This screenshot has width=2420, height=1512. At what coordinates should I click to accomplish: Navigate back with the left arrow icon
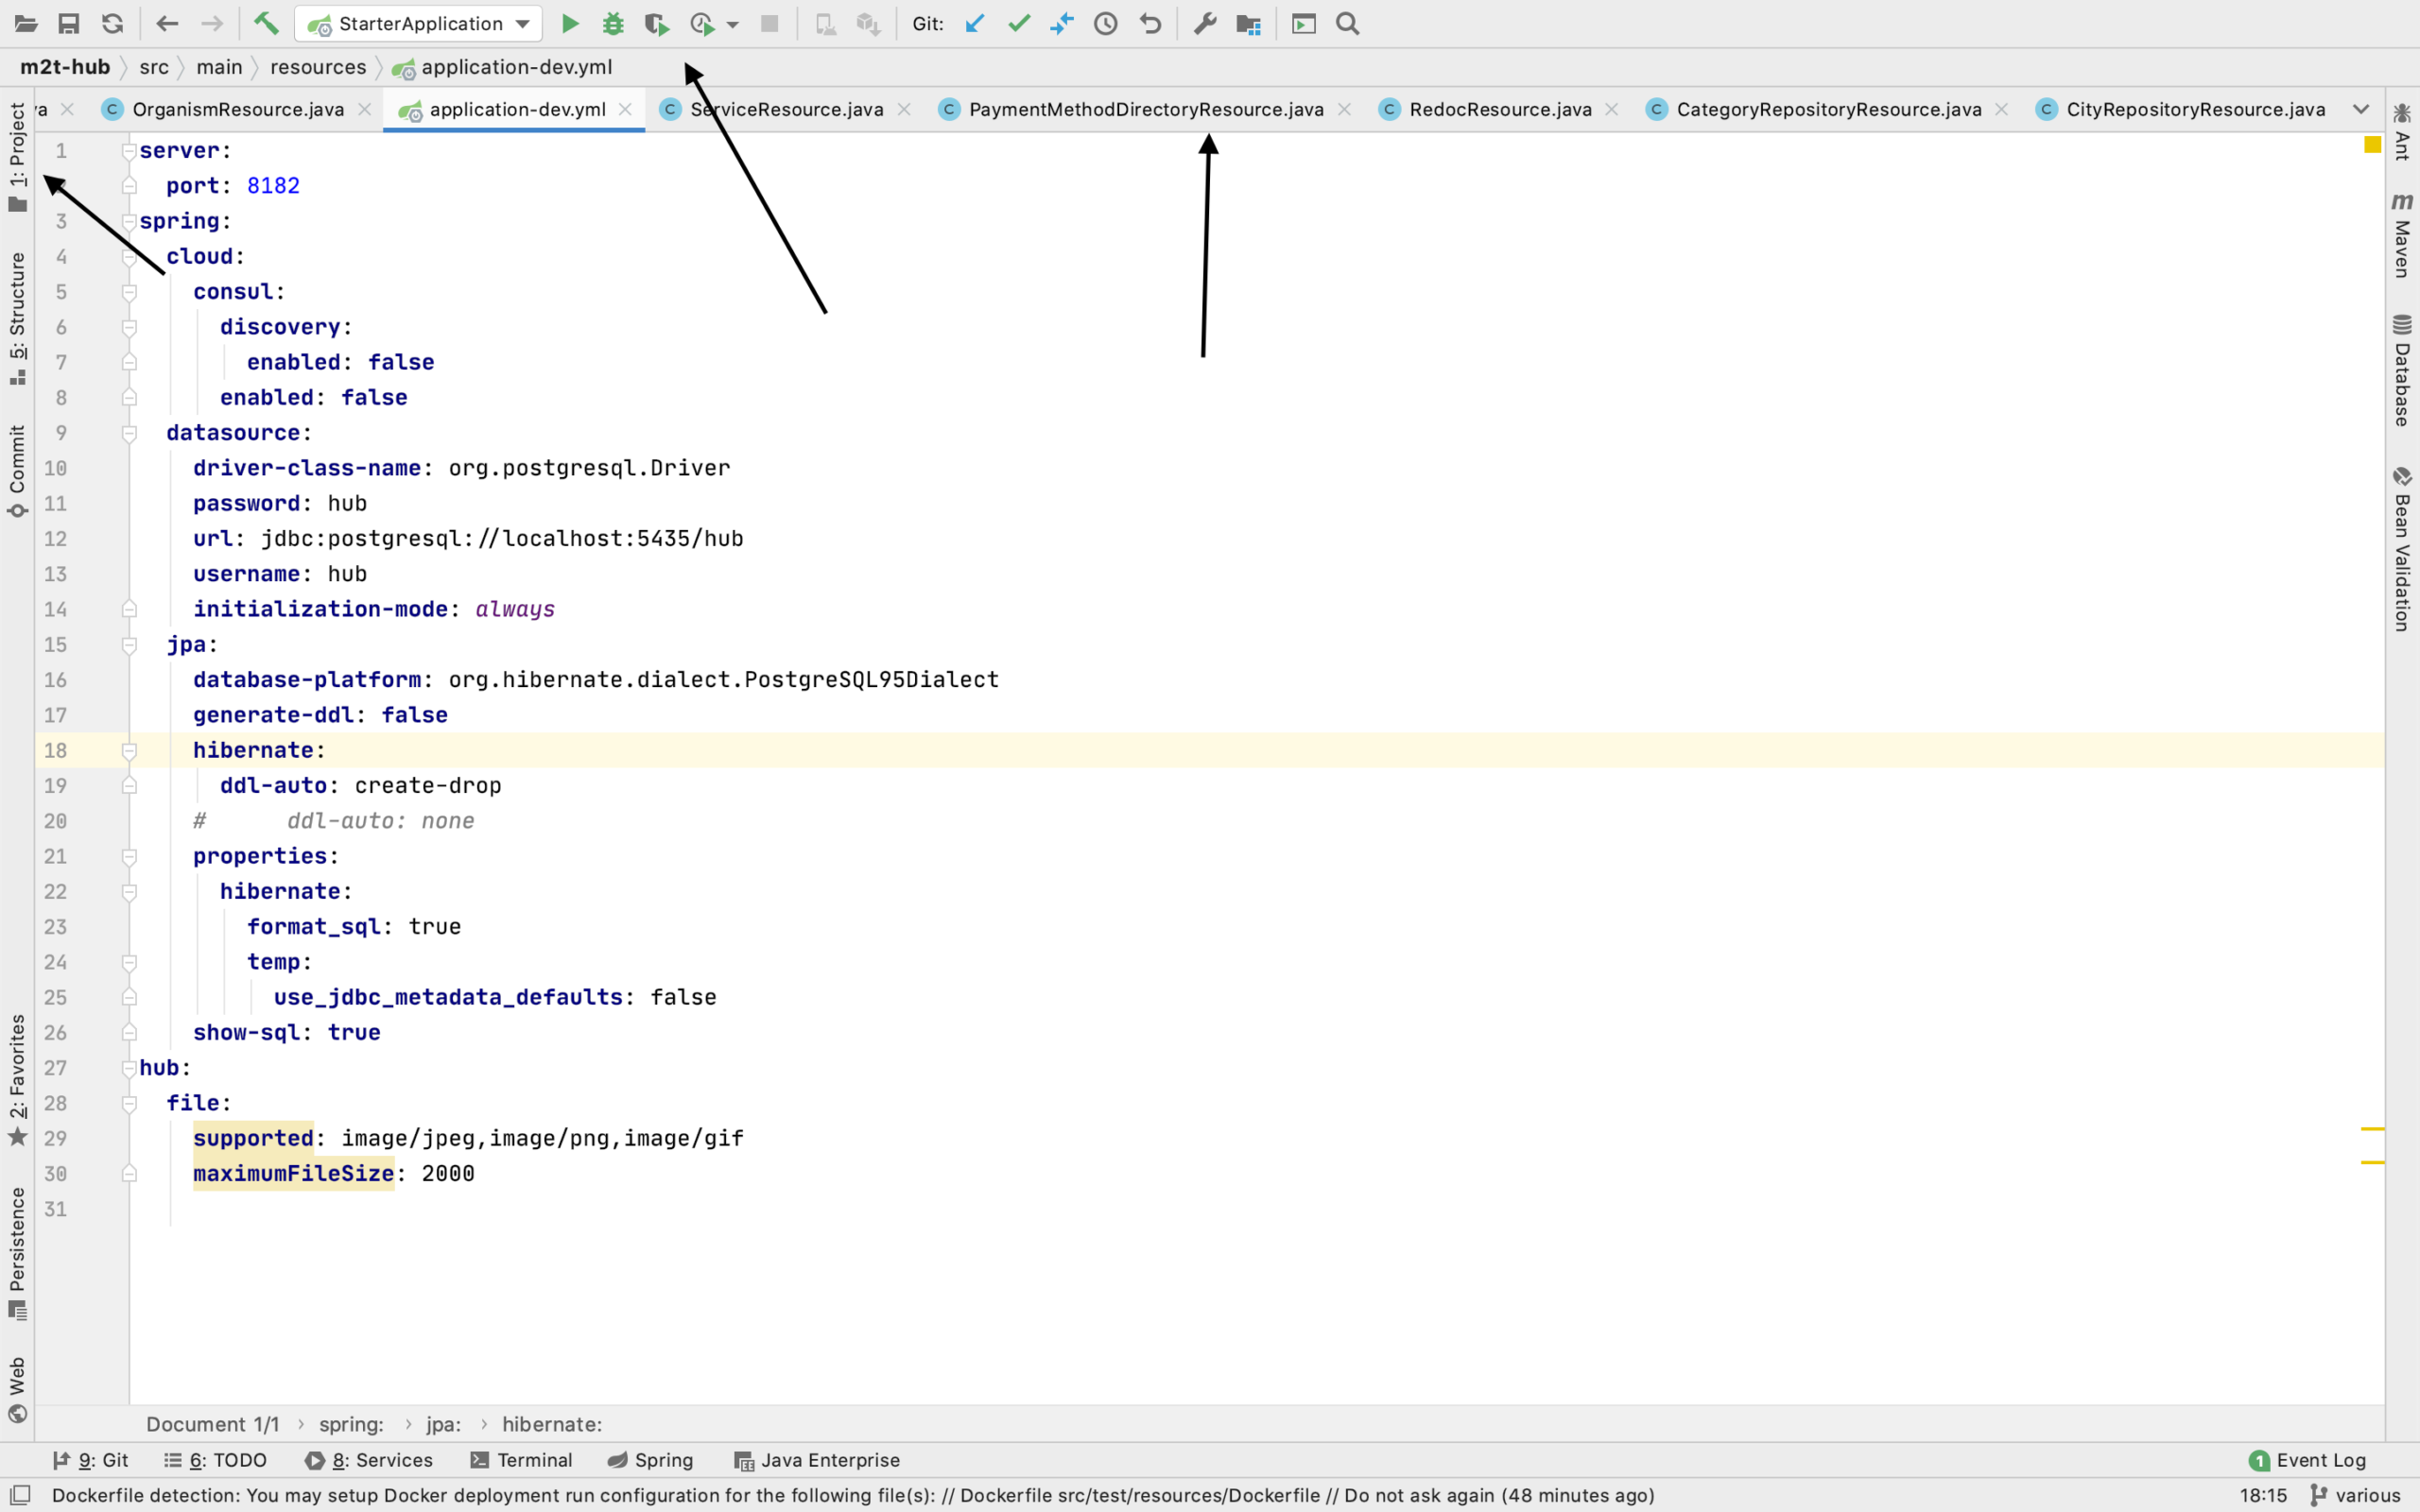point(167,24)
